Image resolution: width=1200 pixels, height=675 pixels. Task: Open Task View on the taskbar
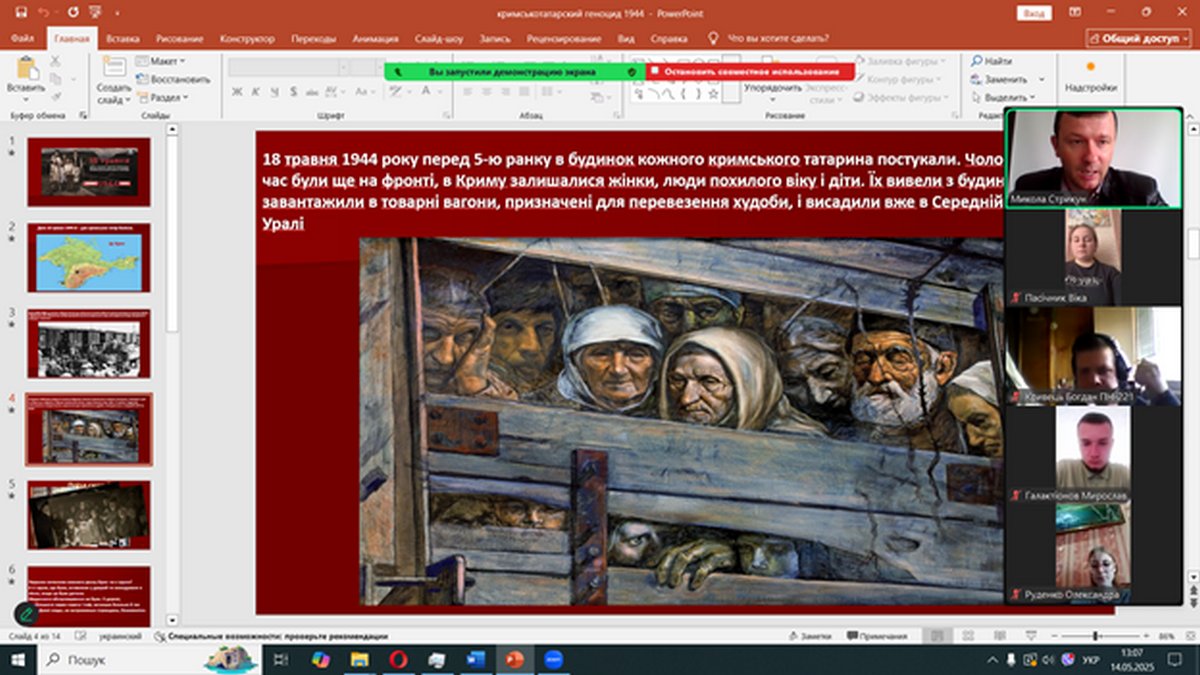click(281, 660)
